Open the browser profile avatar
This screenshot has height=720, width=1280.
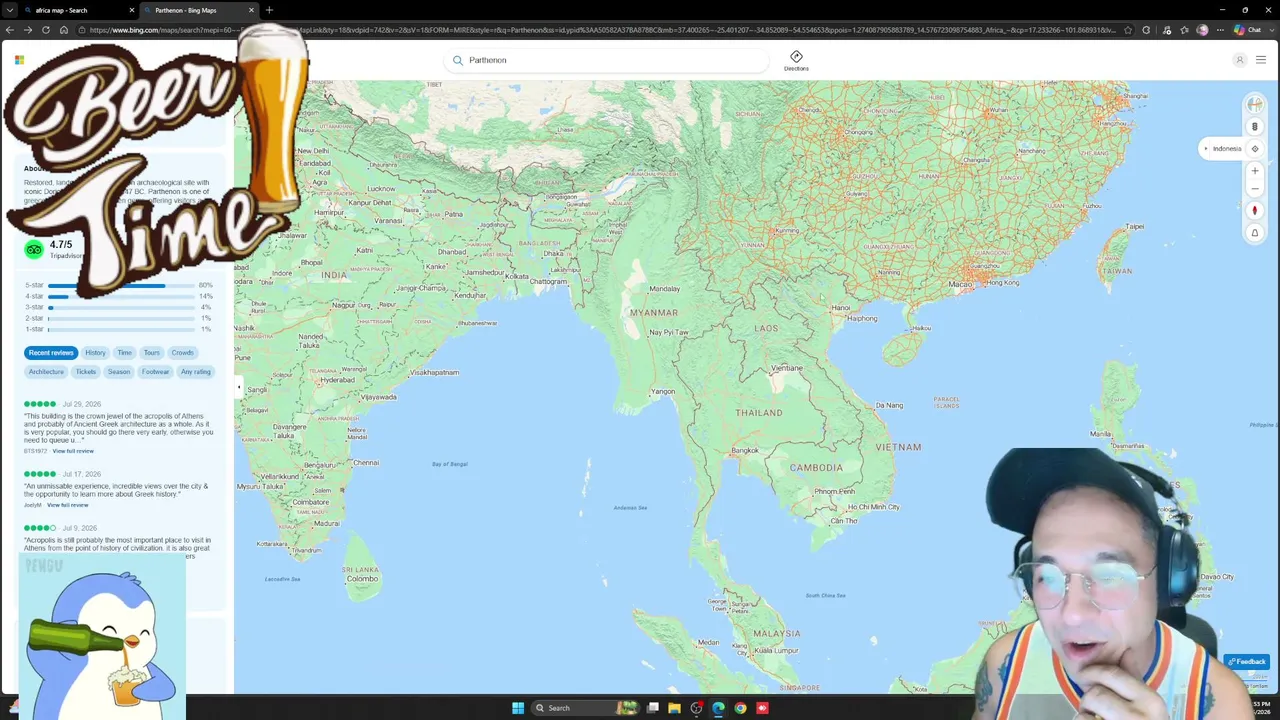[x=1202, y=30]
